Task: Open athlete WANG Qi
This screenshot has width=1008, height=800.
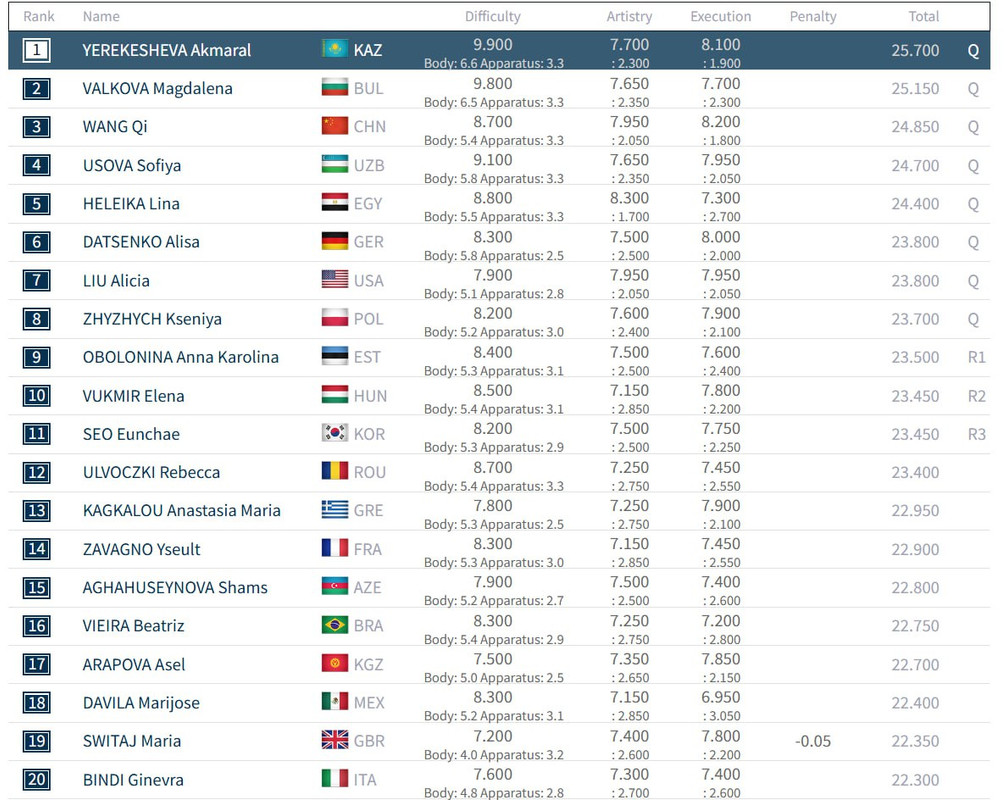Action: tap(115, 127)
